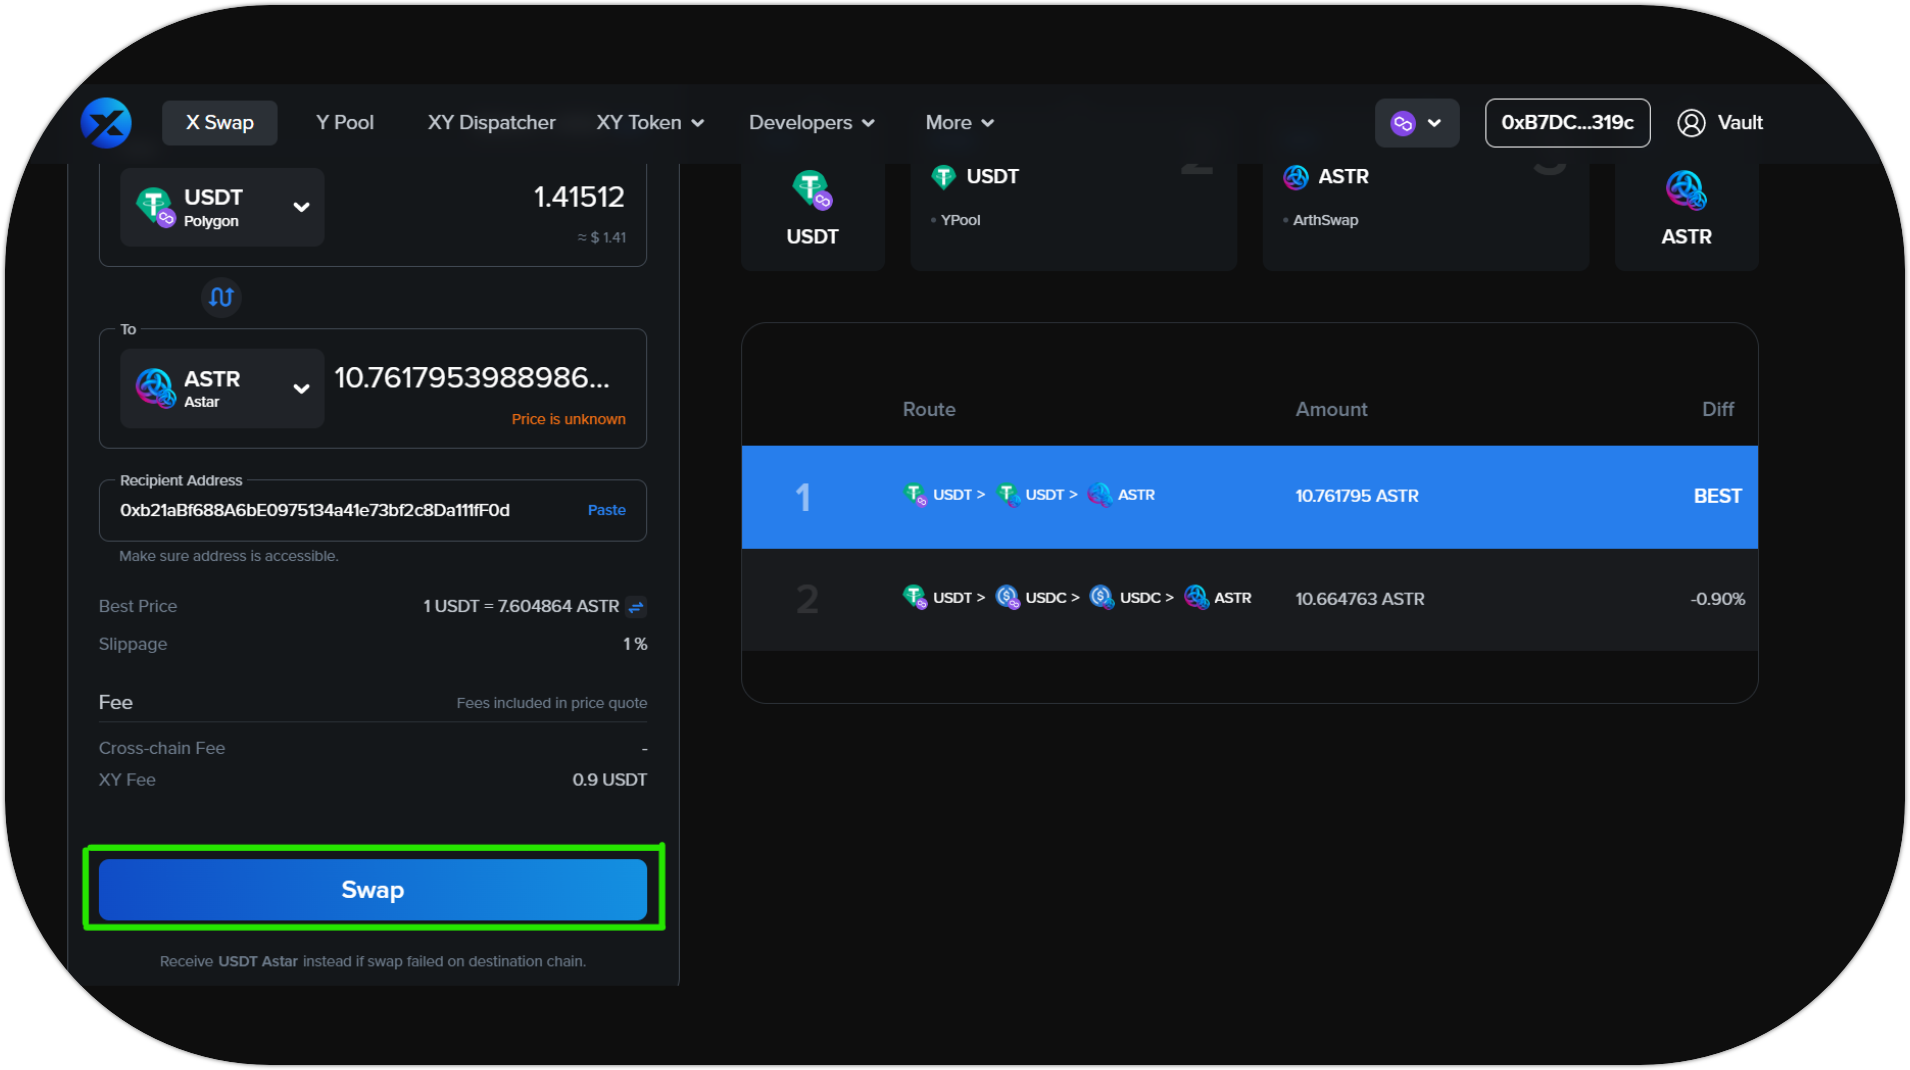The width and height of the screenshot is (1910, 1070).
Task: Click the USDT source token icon card
Action: pos(812,208)
